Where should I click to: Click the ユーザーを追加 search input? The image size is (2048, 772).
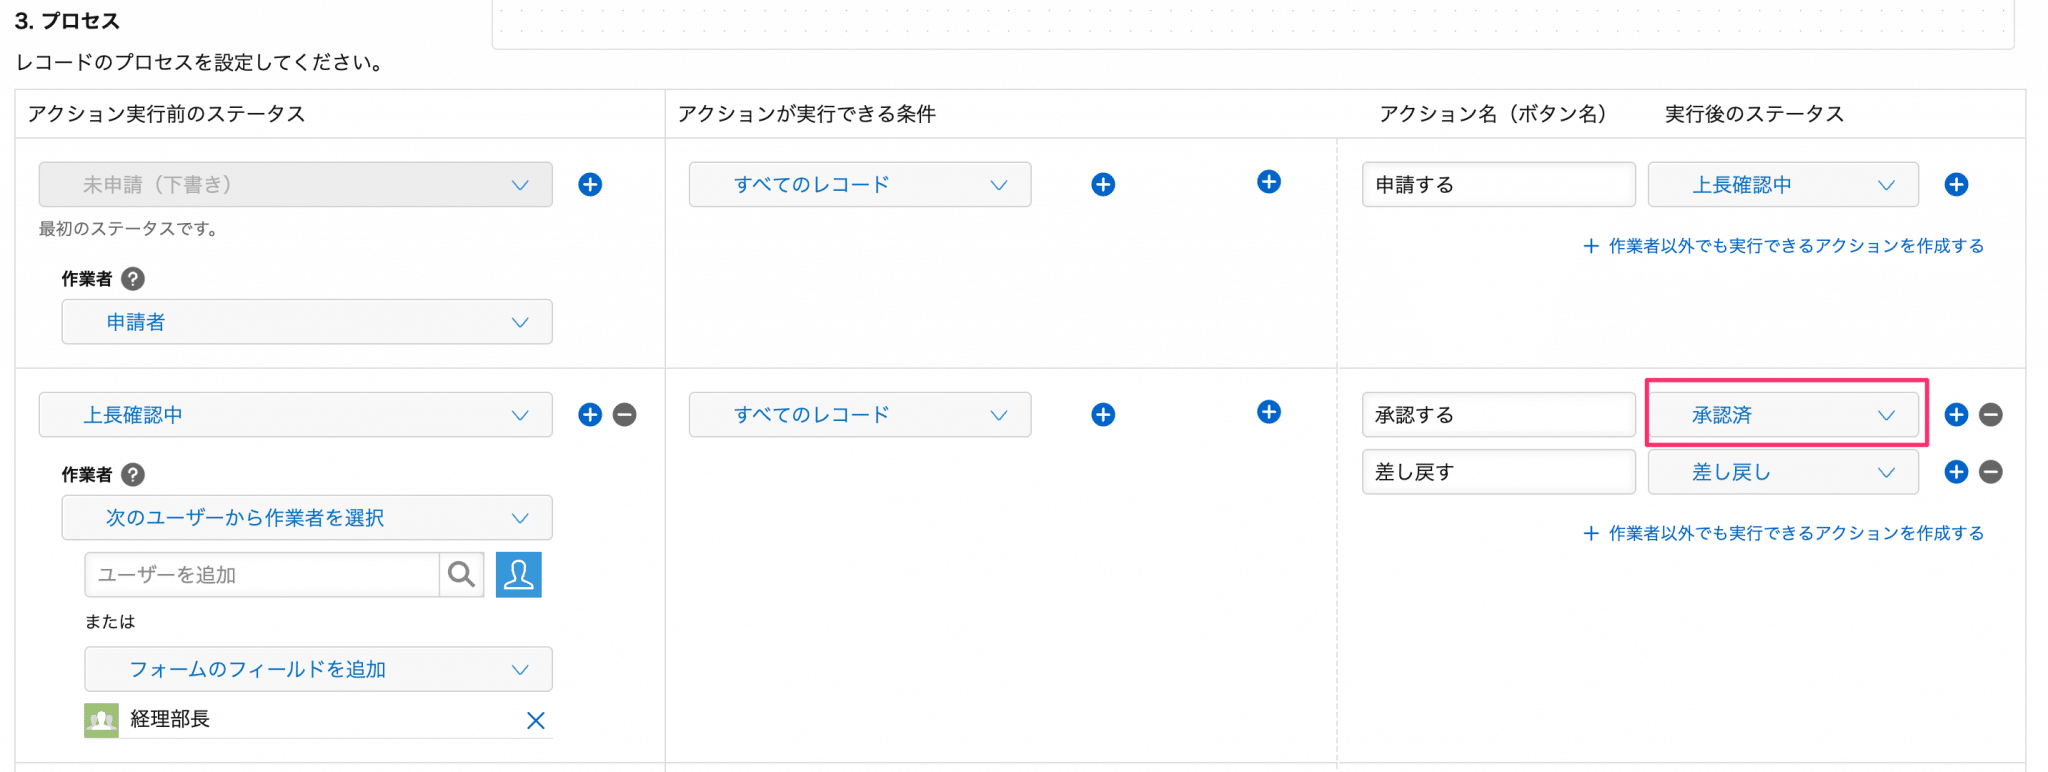tap(260, 575)
